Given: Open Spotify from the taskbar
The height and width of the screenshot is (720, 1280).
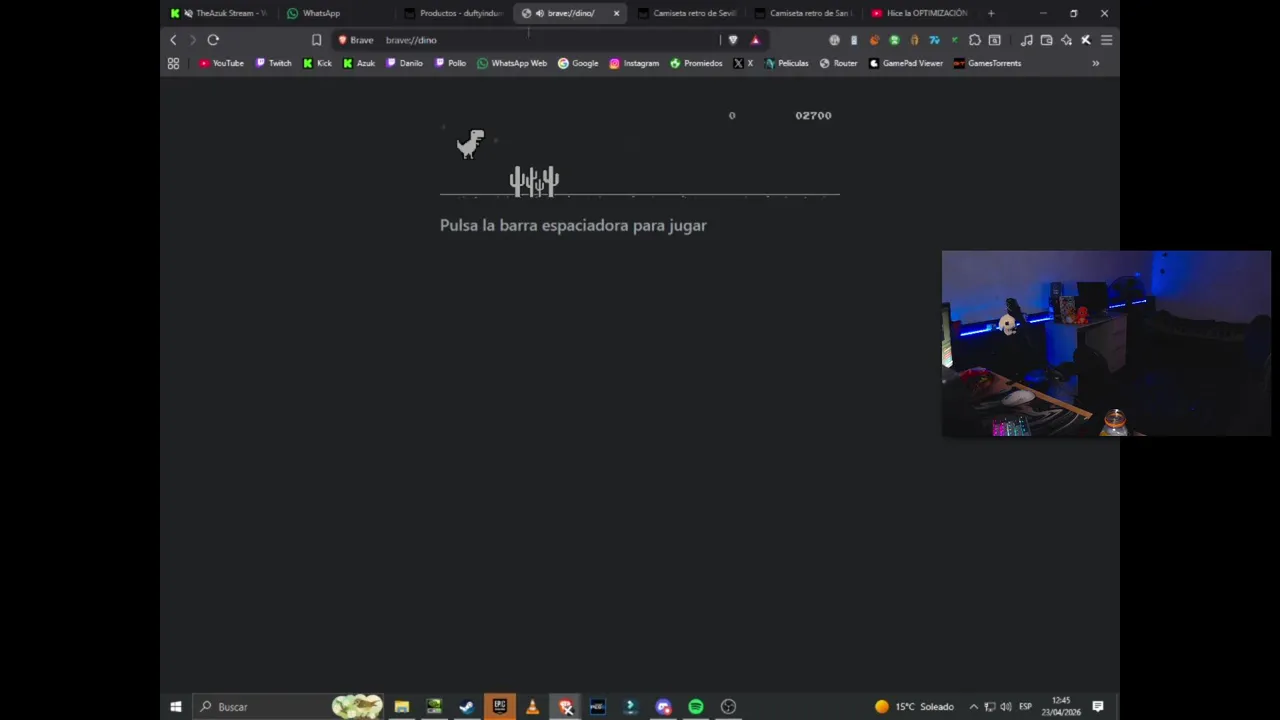Looking at the screenshot, I should [696, 707].
